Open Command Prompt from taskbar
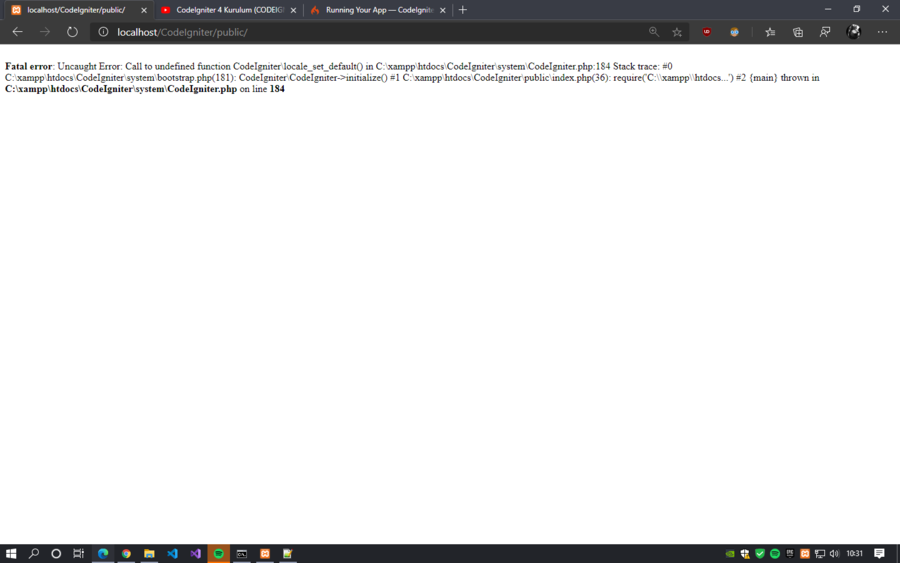Image resolution: width=900 pixels, height=563 pixels. [x=242, y=554]
